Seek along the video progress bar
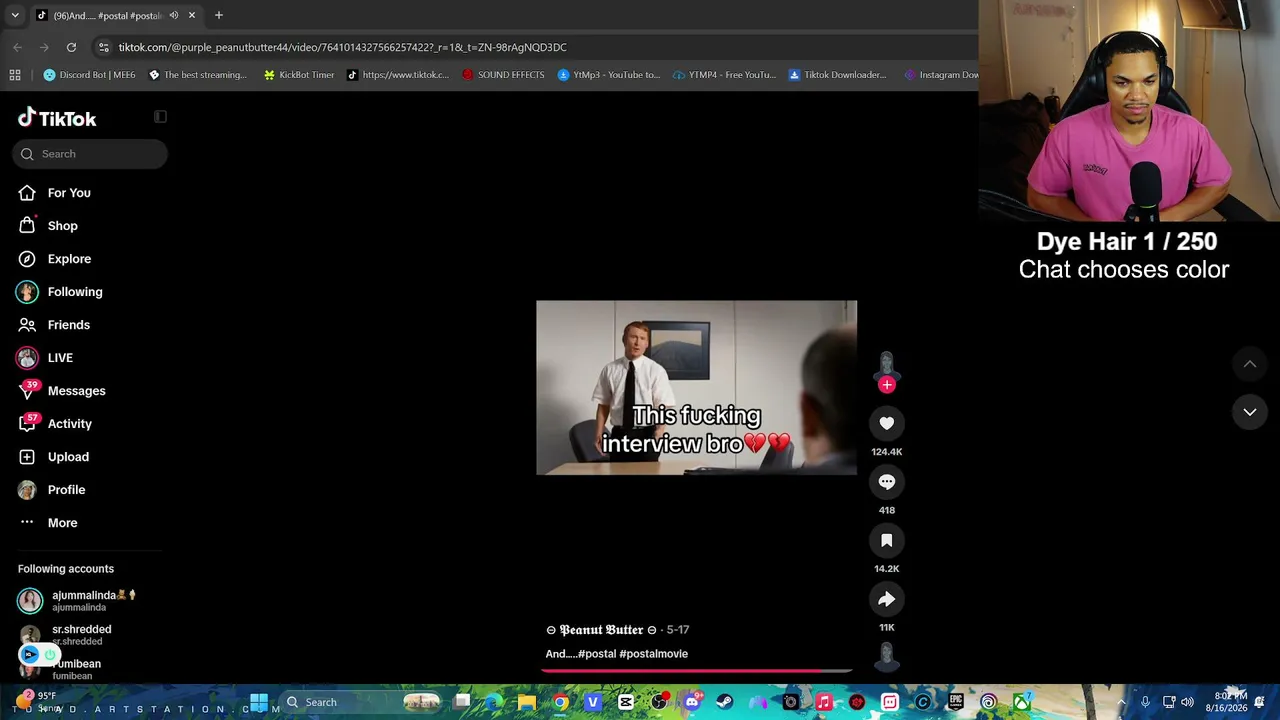The height and width of the screenshot is (720, 1280). click(697, 671)
